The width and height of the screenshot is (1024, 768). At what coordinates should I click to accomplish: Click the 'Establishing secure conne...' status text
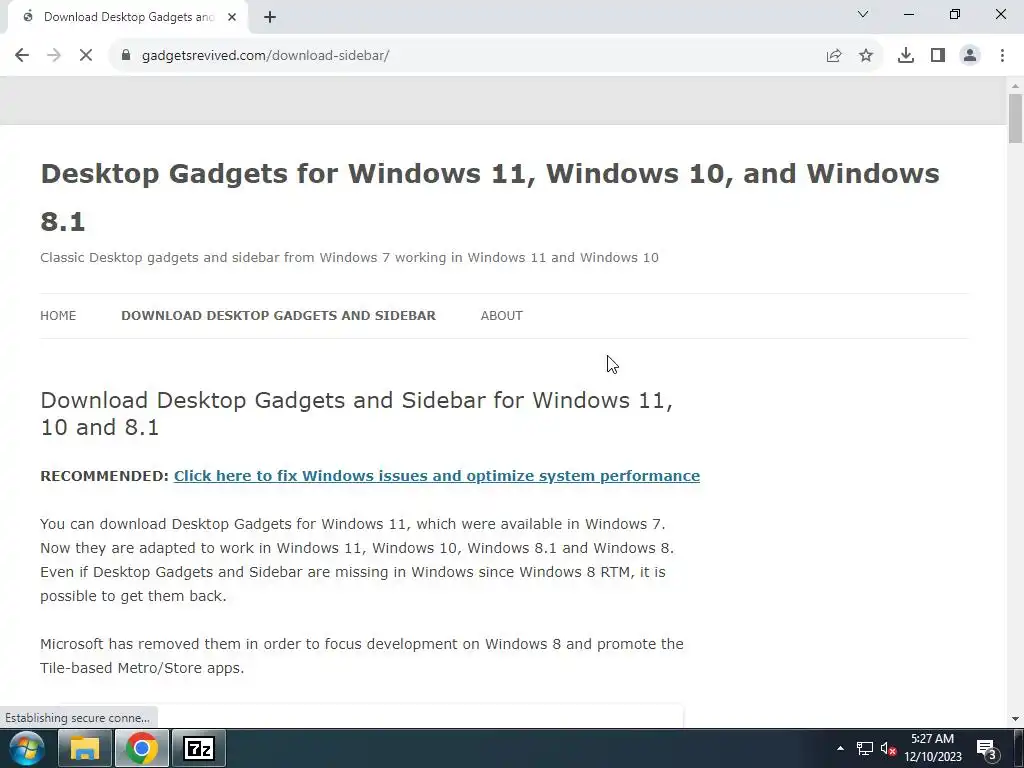click(77, 718)
